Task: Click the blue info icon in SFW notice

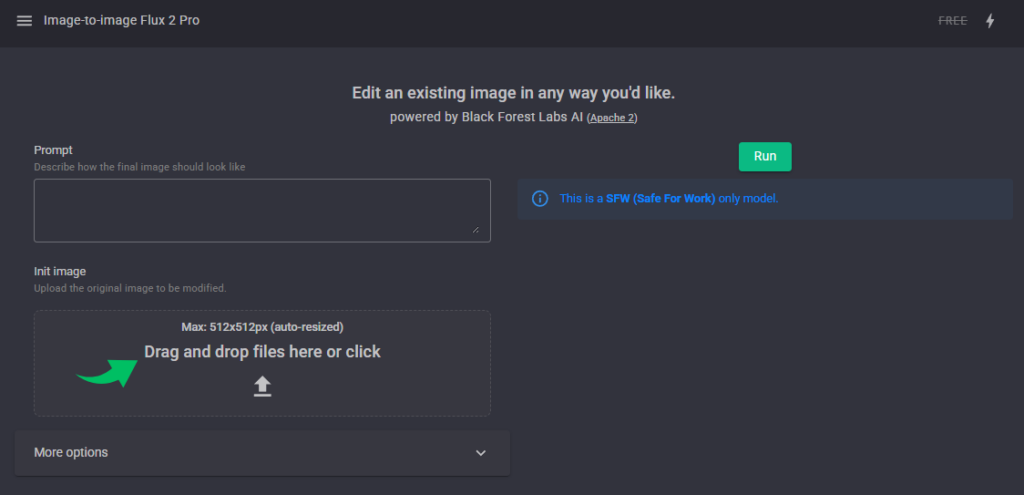Action: (540, 199)
